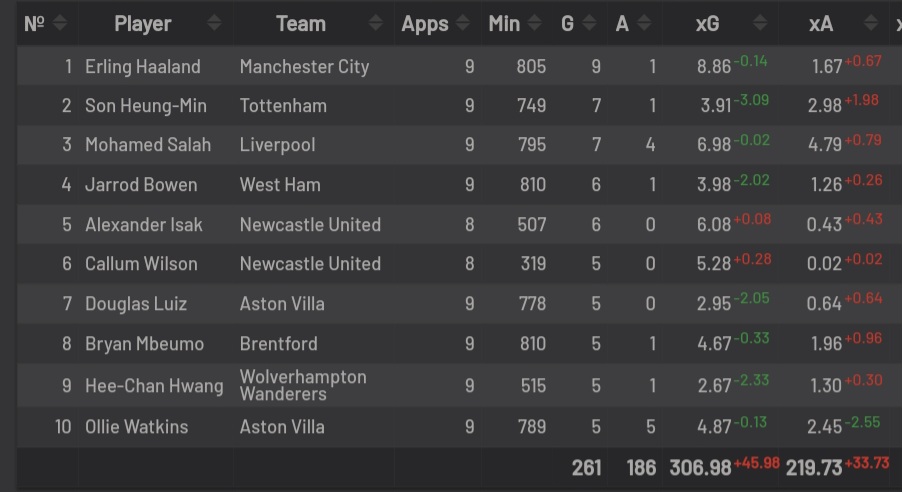The image size is (902, 492).
Task: Click sort arrows next to Player header
Action: tap(214, 23)
